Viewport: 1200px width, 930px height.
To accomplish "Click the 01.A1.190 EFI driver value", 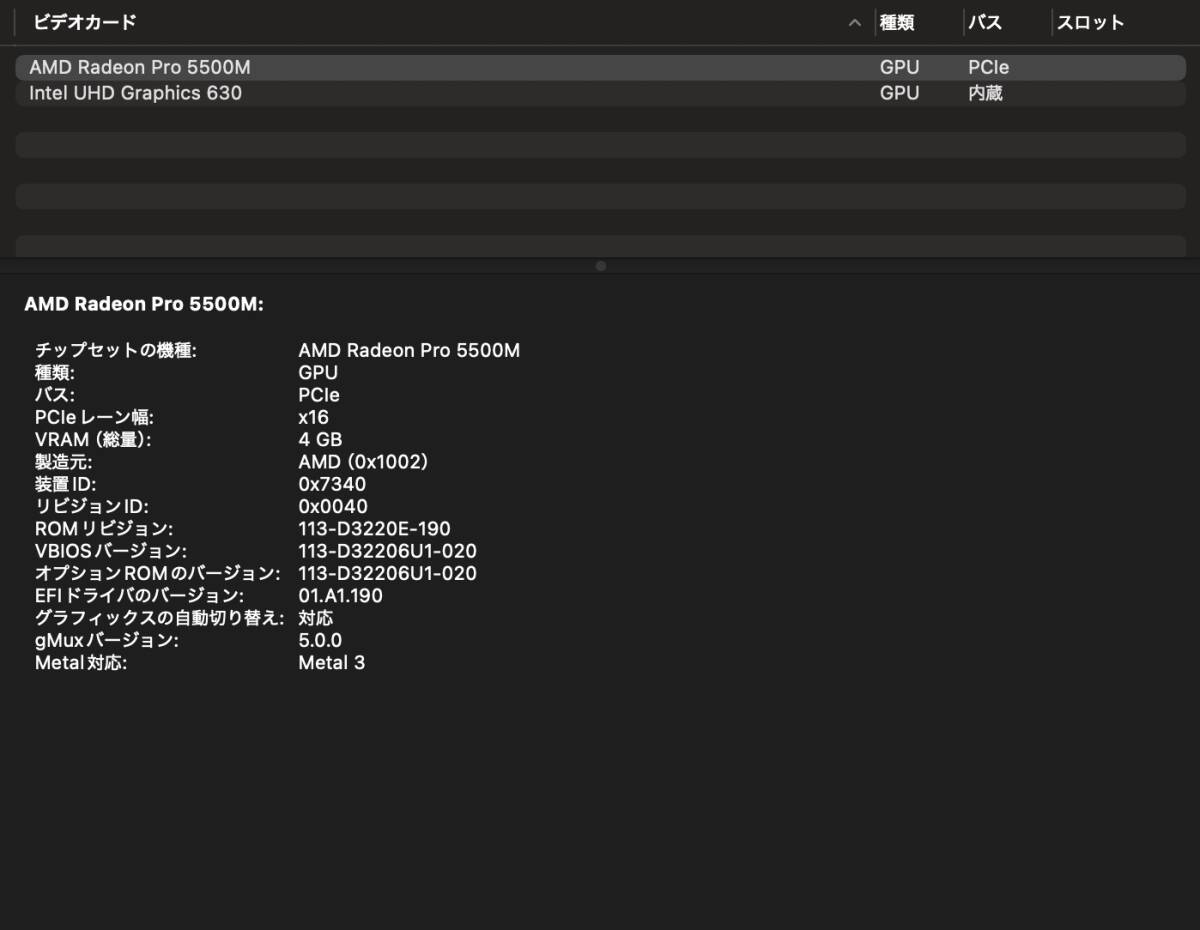I will (x=340, y=596).
